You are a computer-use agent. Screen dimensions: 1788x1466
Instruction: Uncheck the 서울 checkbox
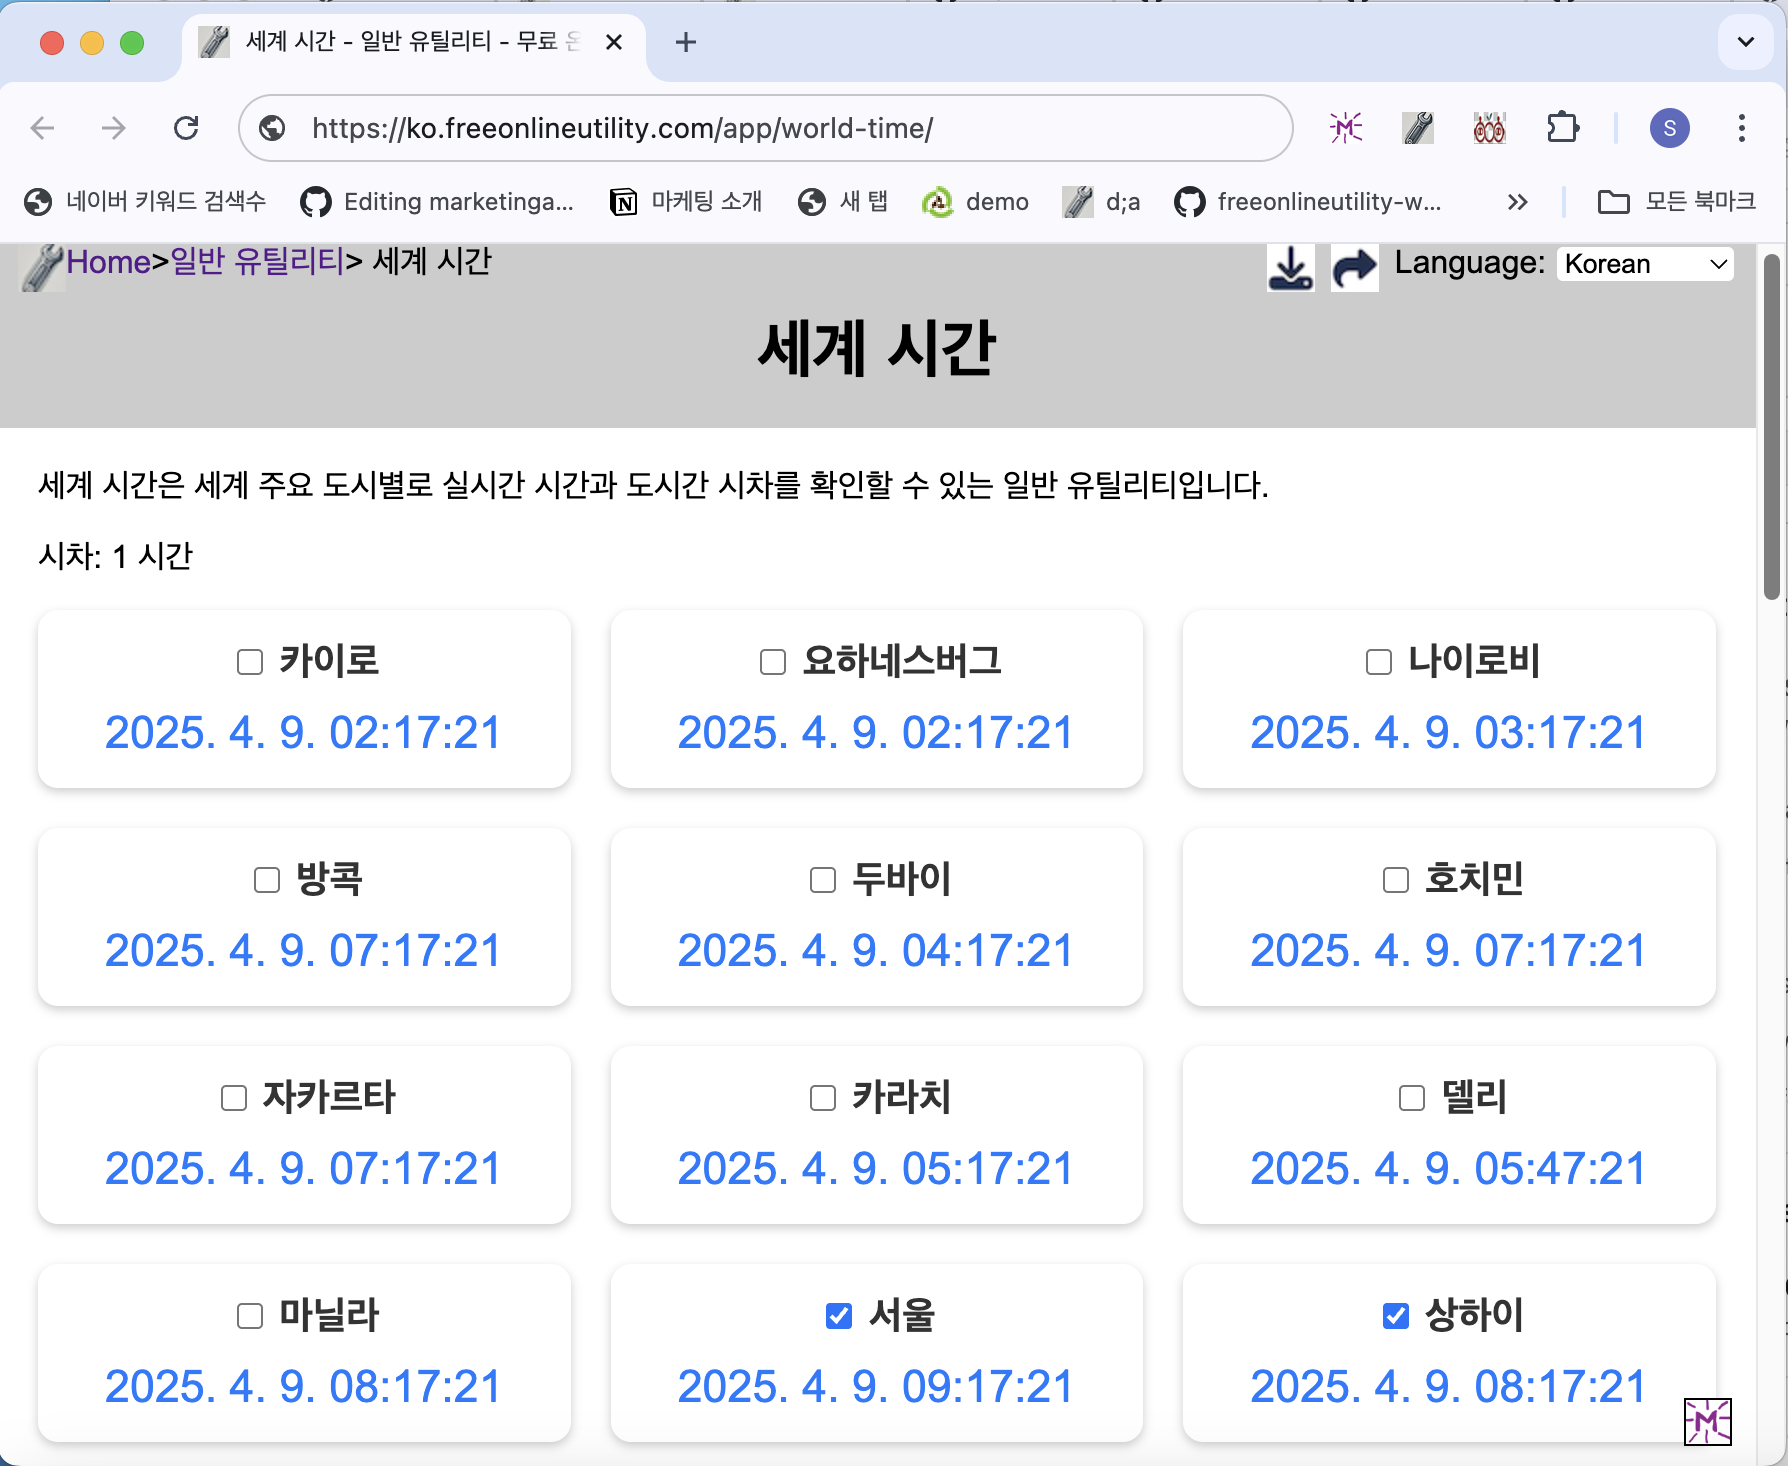click(x=839, y=1316)
